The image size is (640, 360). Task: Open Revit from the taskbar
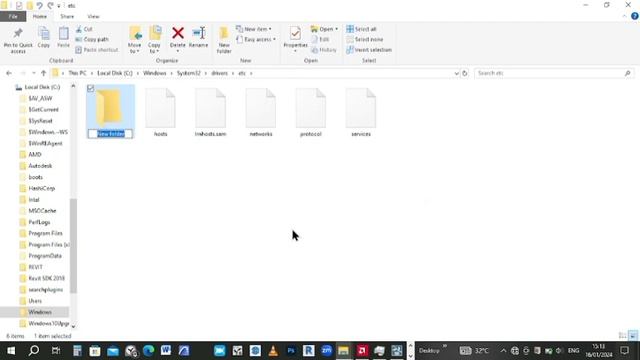309,351
